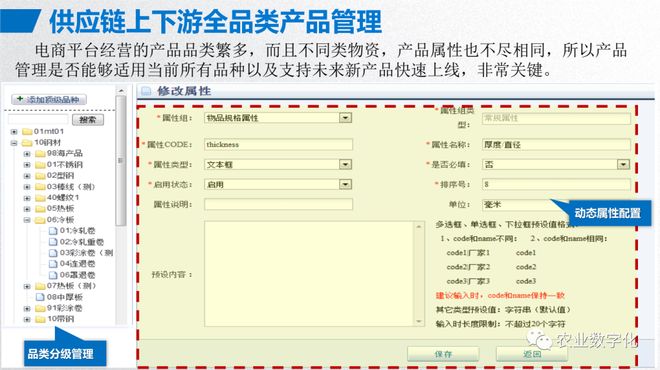The height and width of the screenshot is (370, 660).
Task: Click the category search text box
Action: coord(38,120)
